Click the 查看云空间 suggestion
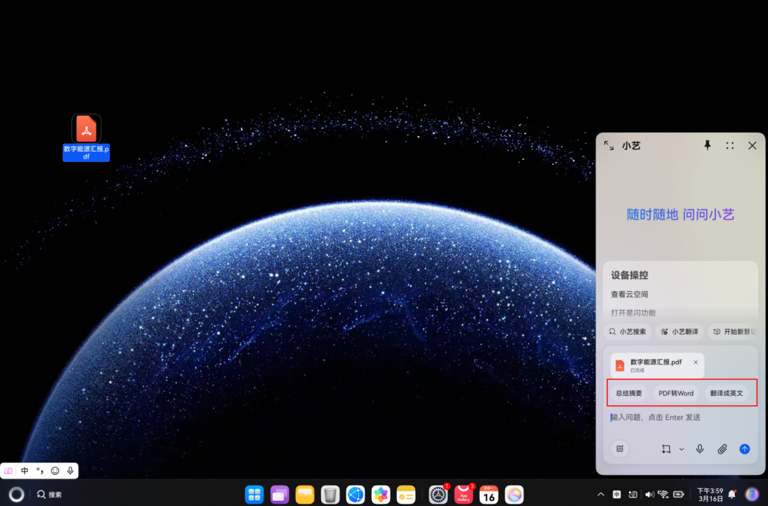Viewport: 768px width, 506px height. tap(629, 294)
